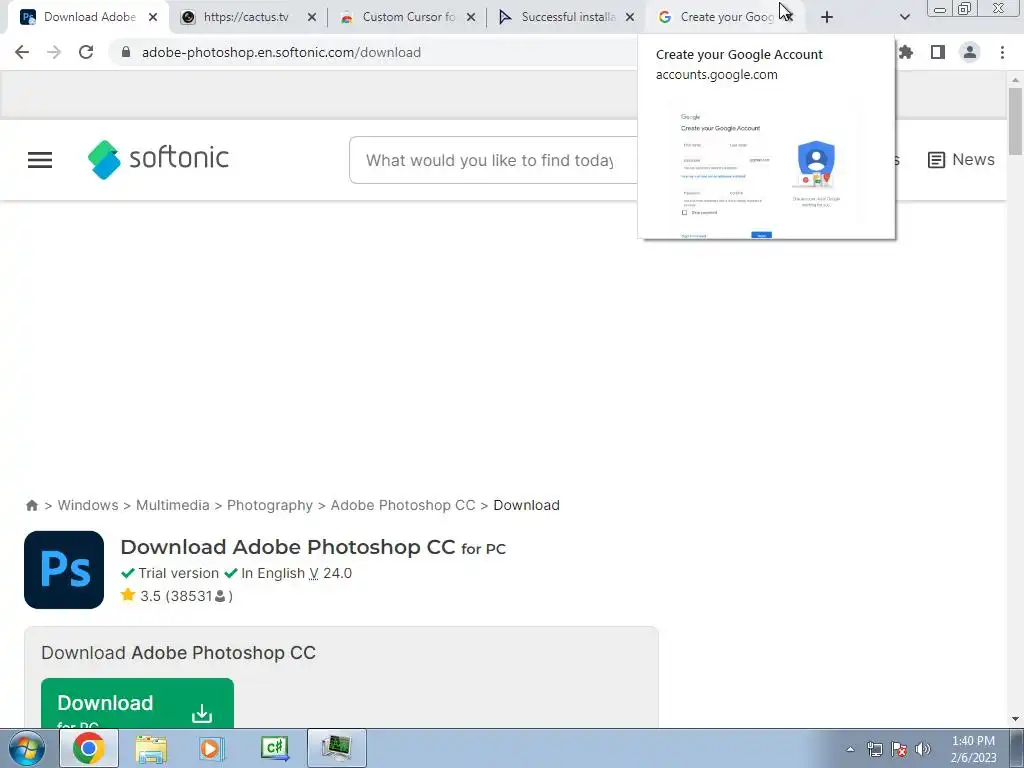Open the Windows breadcrumb link
The image size is (1024, 768).
[x=88, y=505]
